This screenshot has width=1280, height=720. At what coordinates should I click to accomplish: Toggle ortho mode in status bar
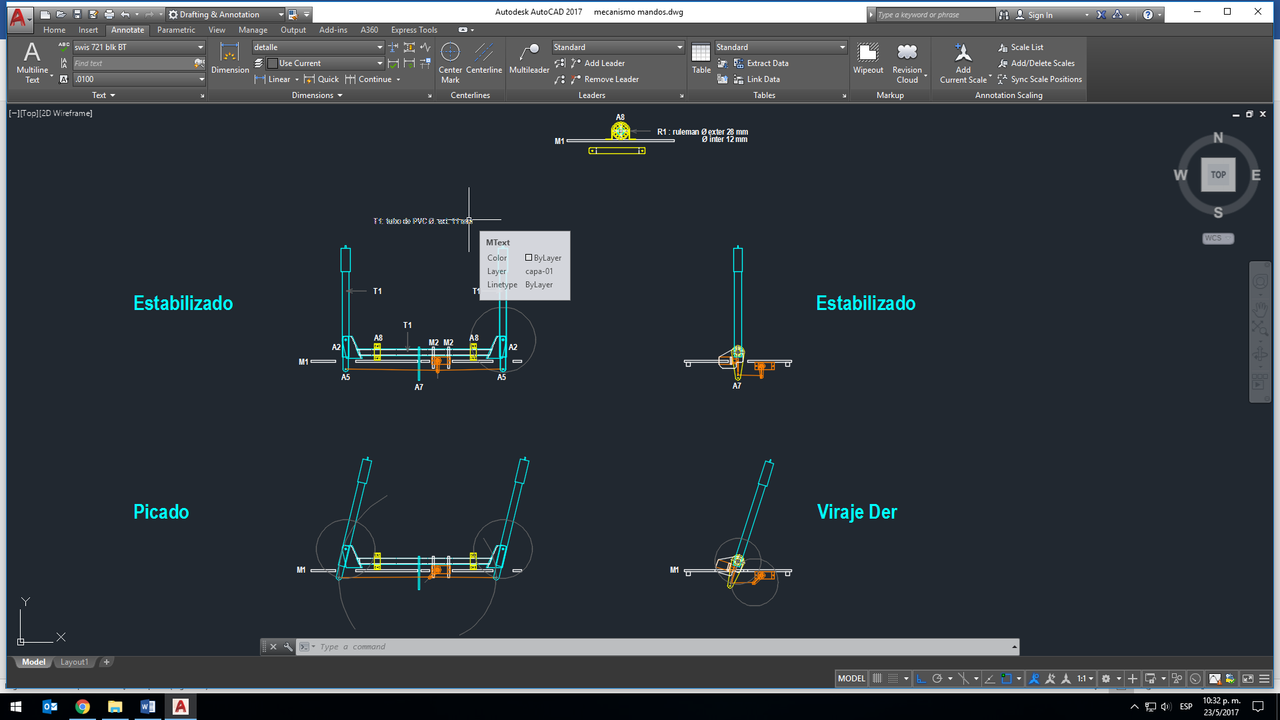point(921,678)
